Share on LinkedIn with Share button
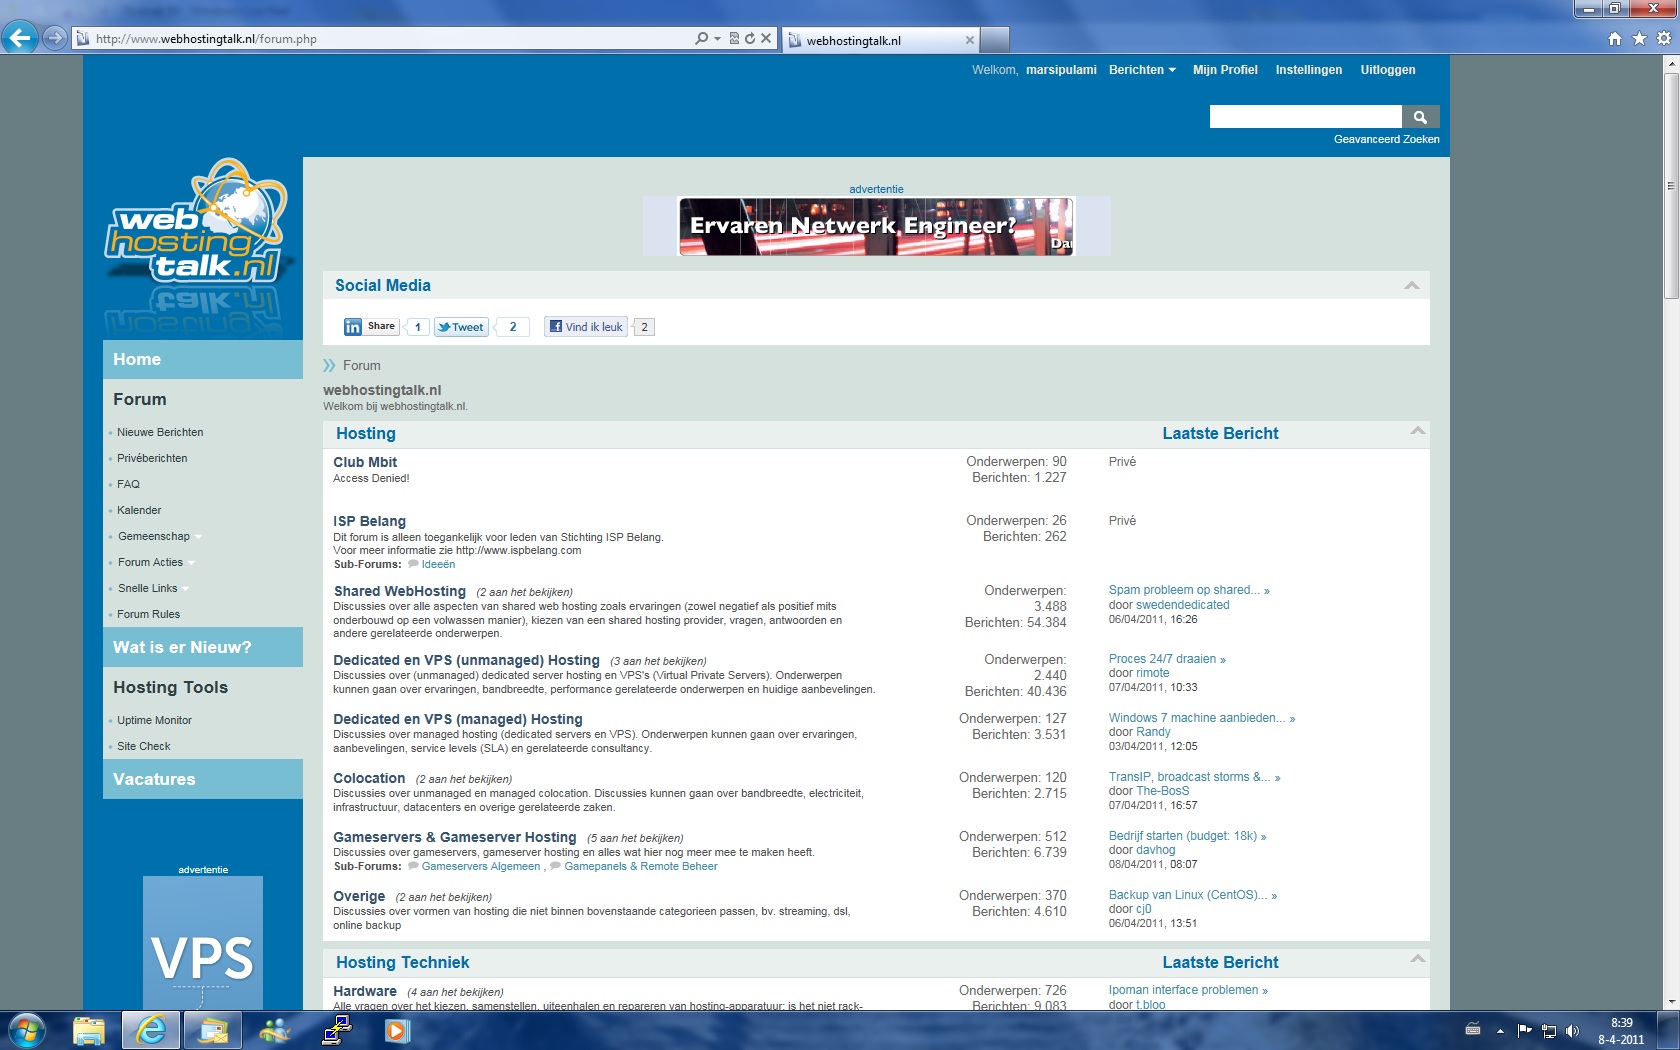This screenshot has width=1680, height=1050. coord(371,327)
